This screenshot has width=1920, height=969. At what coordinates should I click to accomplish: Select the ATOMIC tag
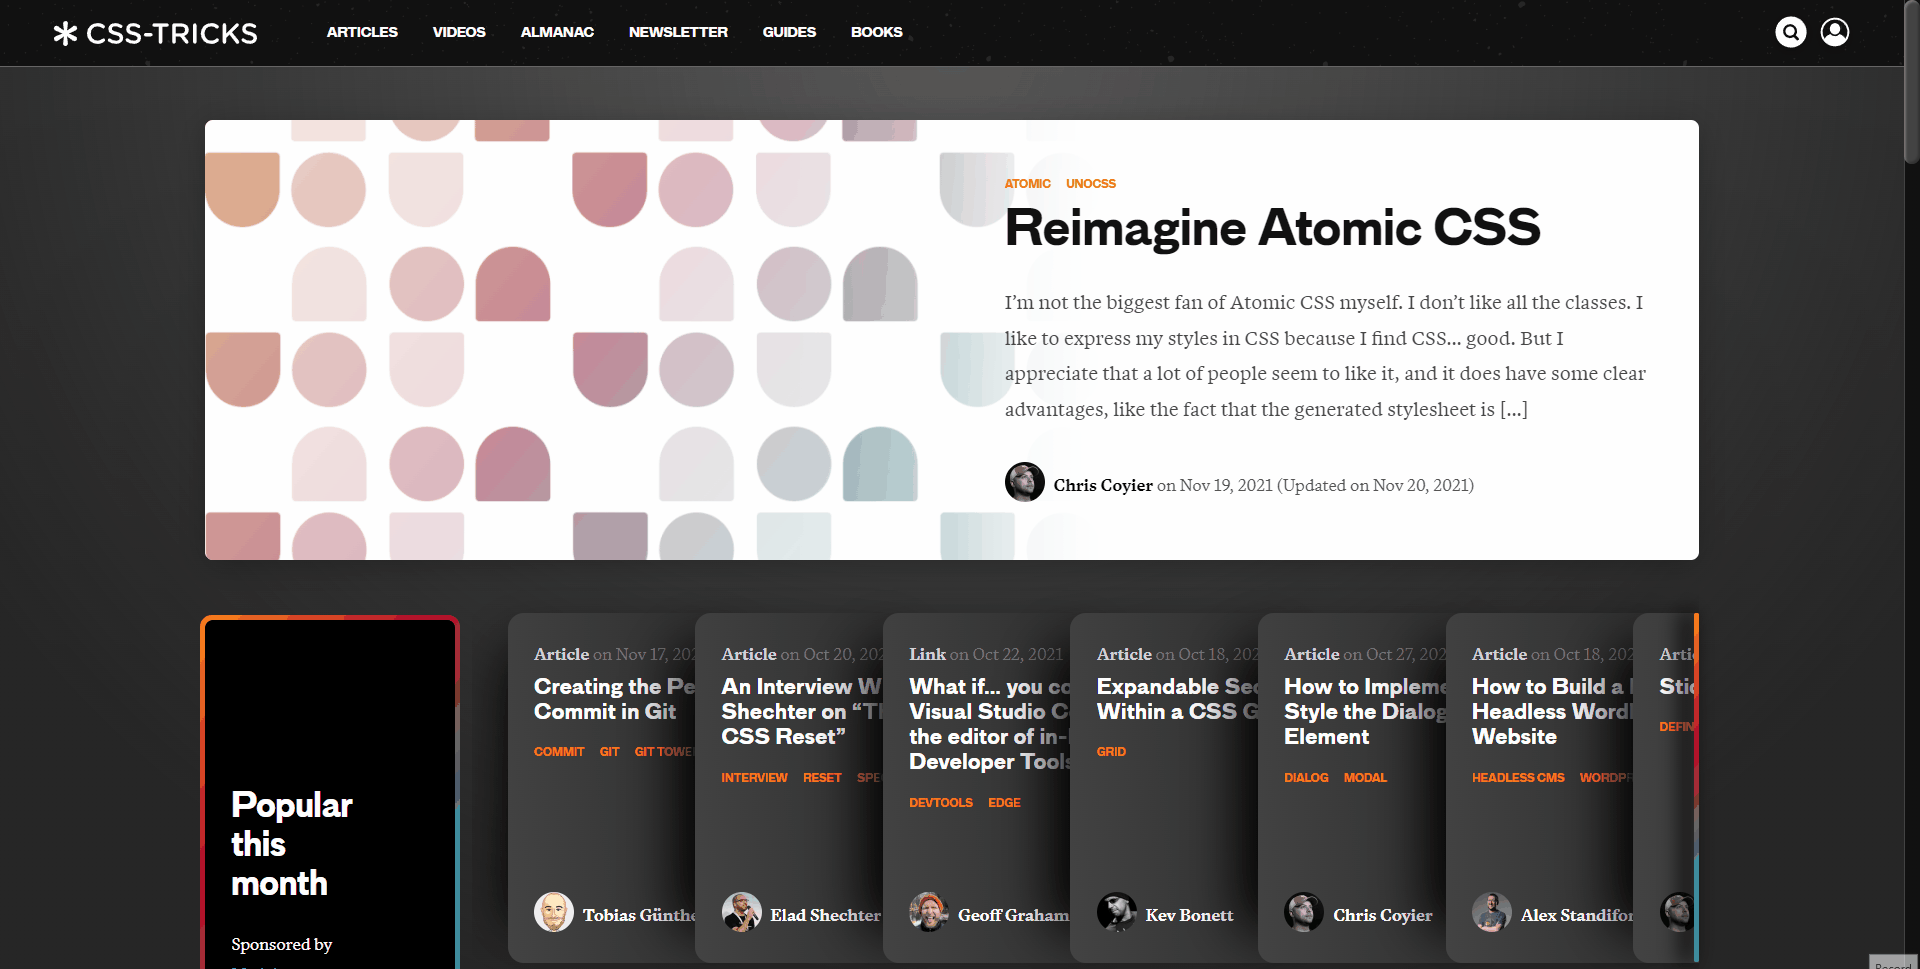click(1027, 184)
